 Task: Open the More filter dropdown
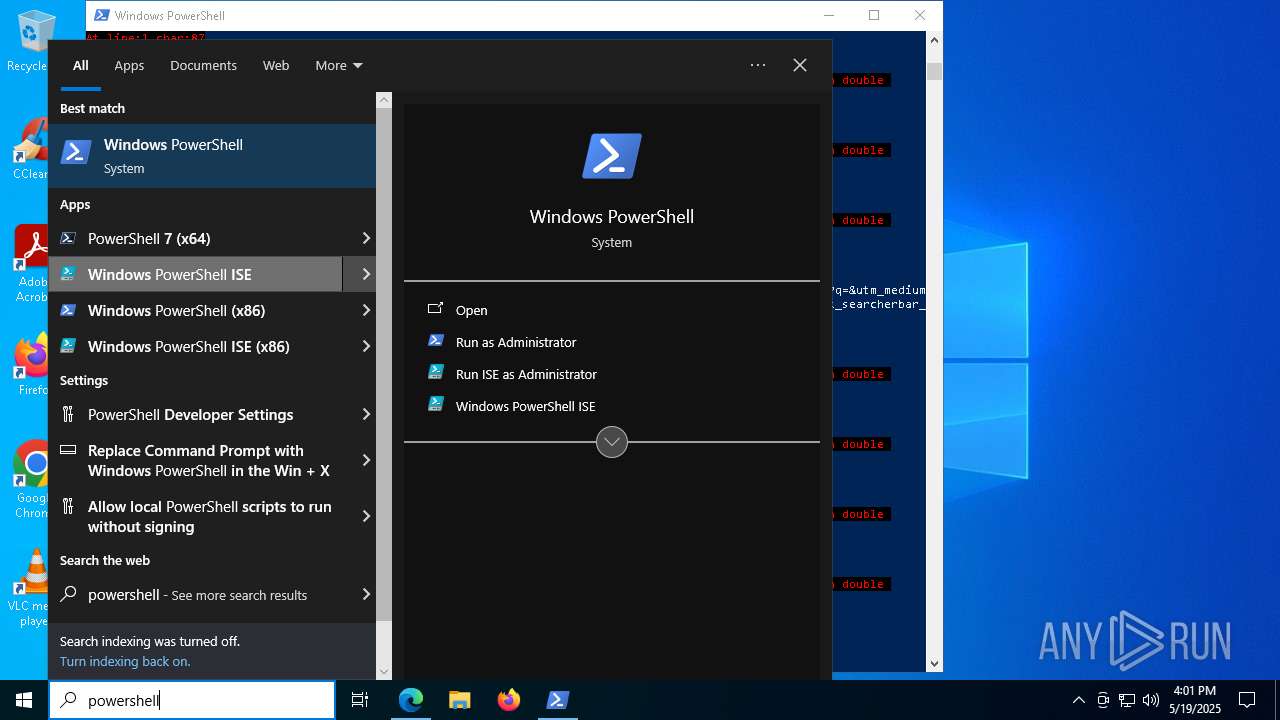pyautogui.click(x=339, y=65)
